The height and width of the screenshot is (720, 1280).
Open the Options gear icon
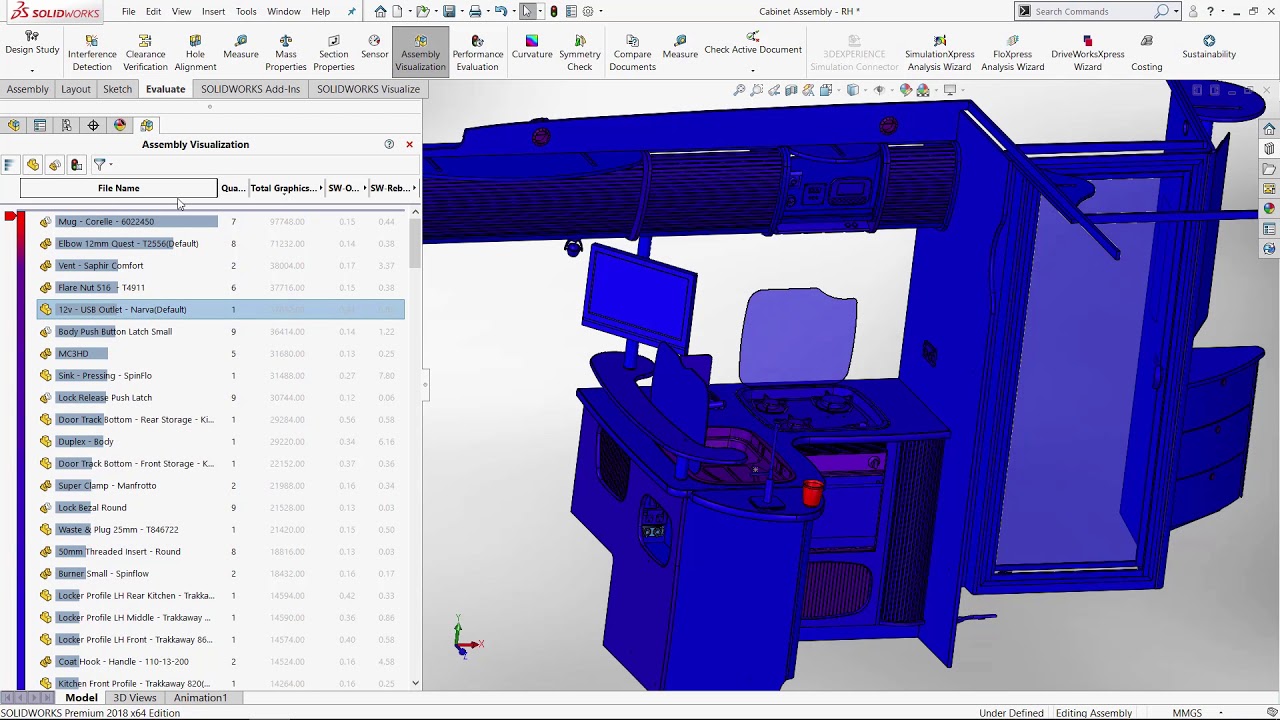pyautogui.click(x=587, y=11)
